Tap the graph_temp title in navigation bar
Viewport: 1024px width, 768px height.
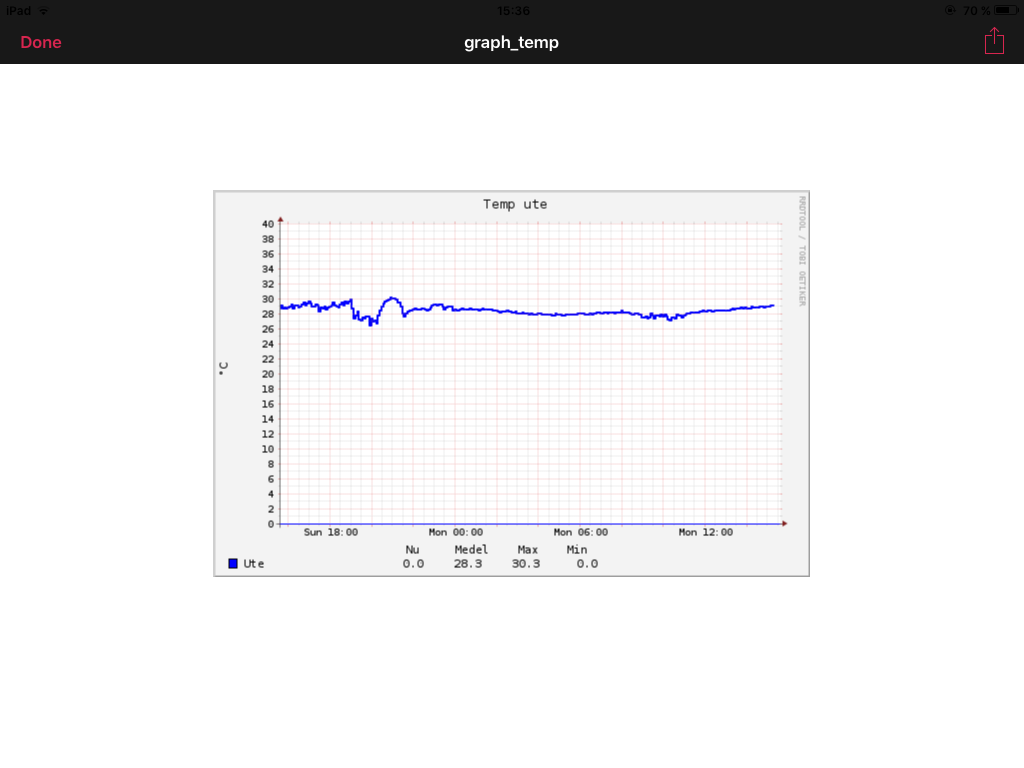click(x=511, y=42)
